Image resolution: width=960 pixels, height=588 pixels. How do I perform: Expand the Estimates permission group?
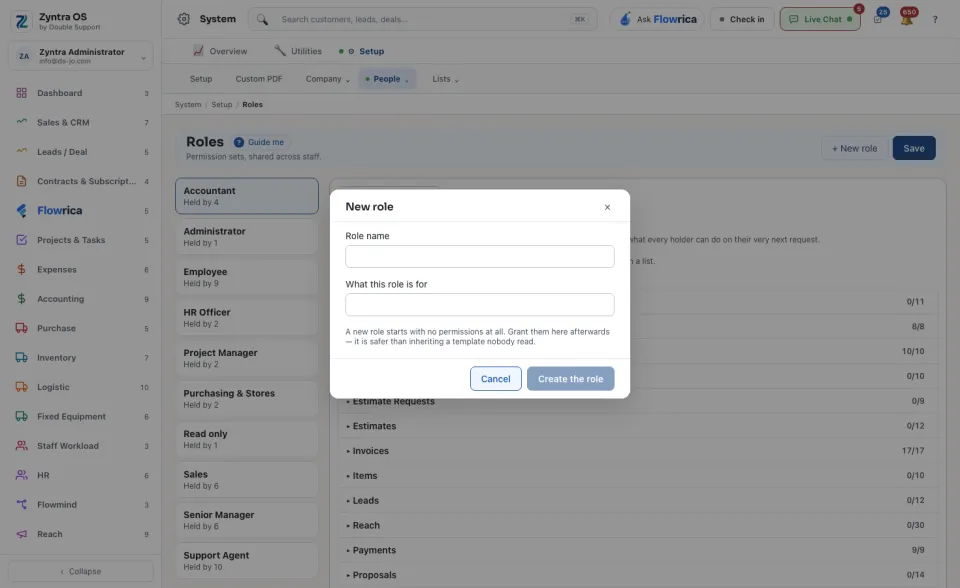click(x=636, y=426)
